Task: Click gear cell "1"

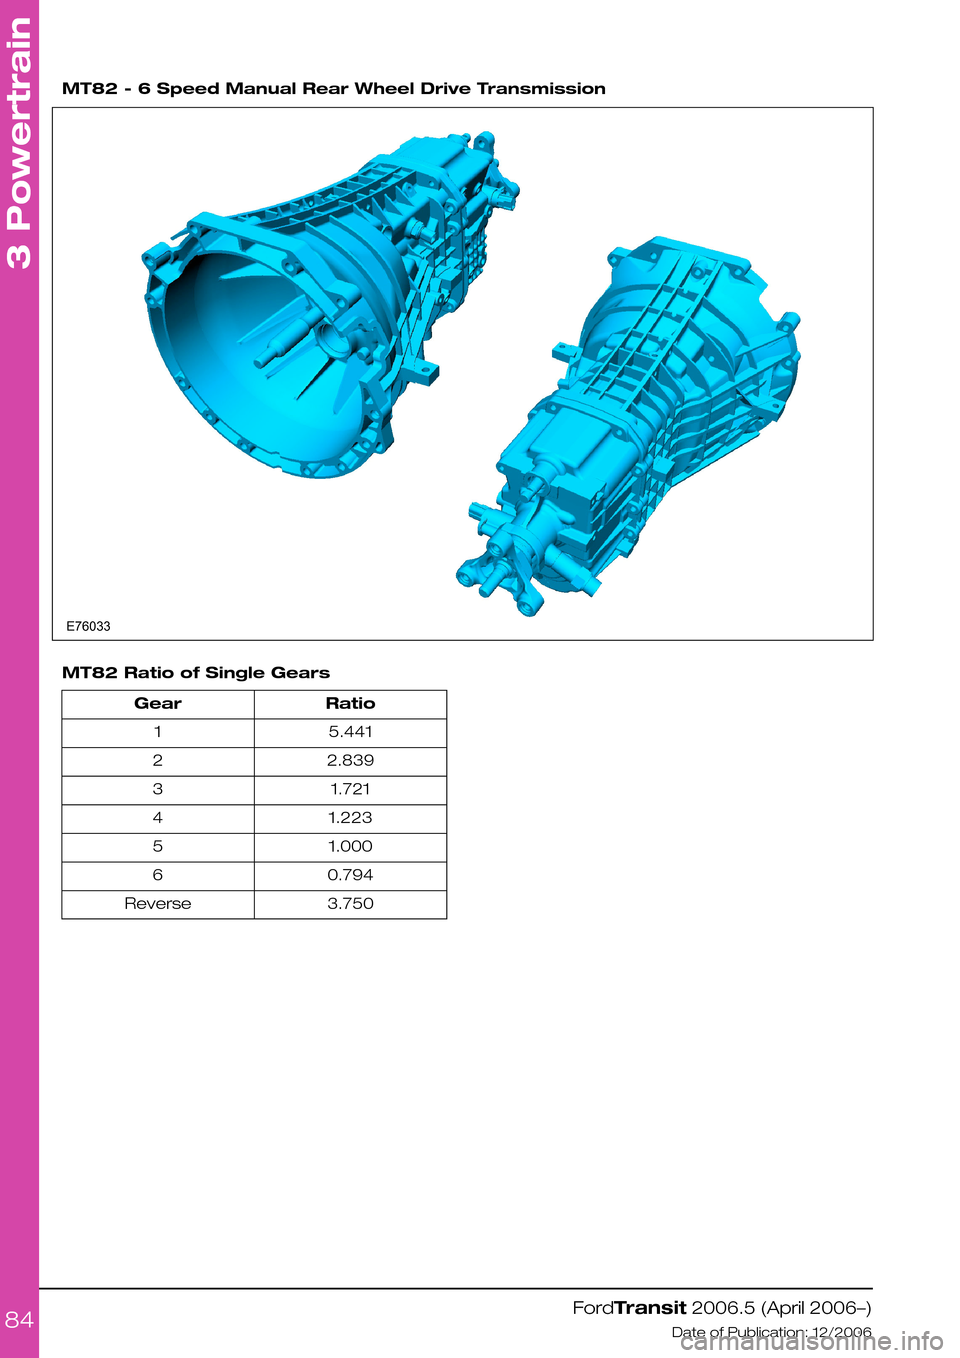Action: (158, 732)
